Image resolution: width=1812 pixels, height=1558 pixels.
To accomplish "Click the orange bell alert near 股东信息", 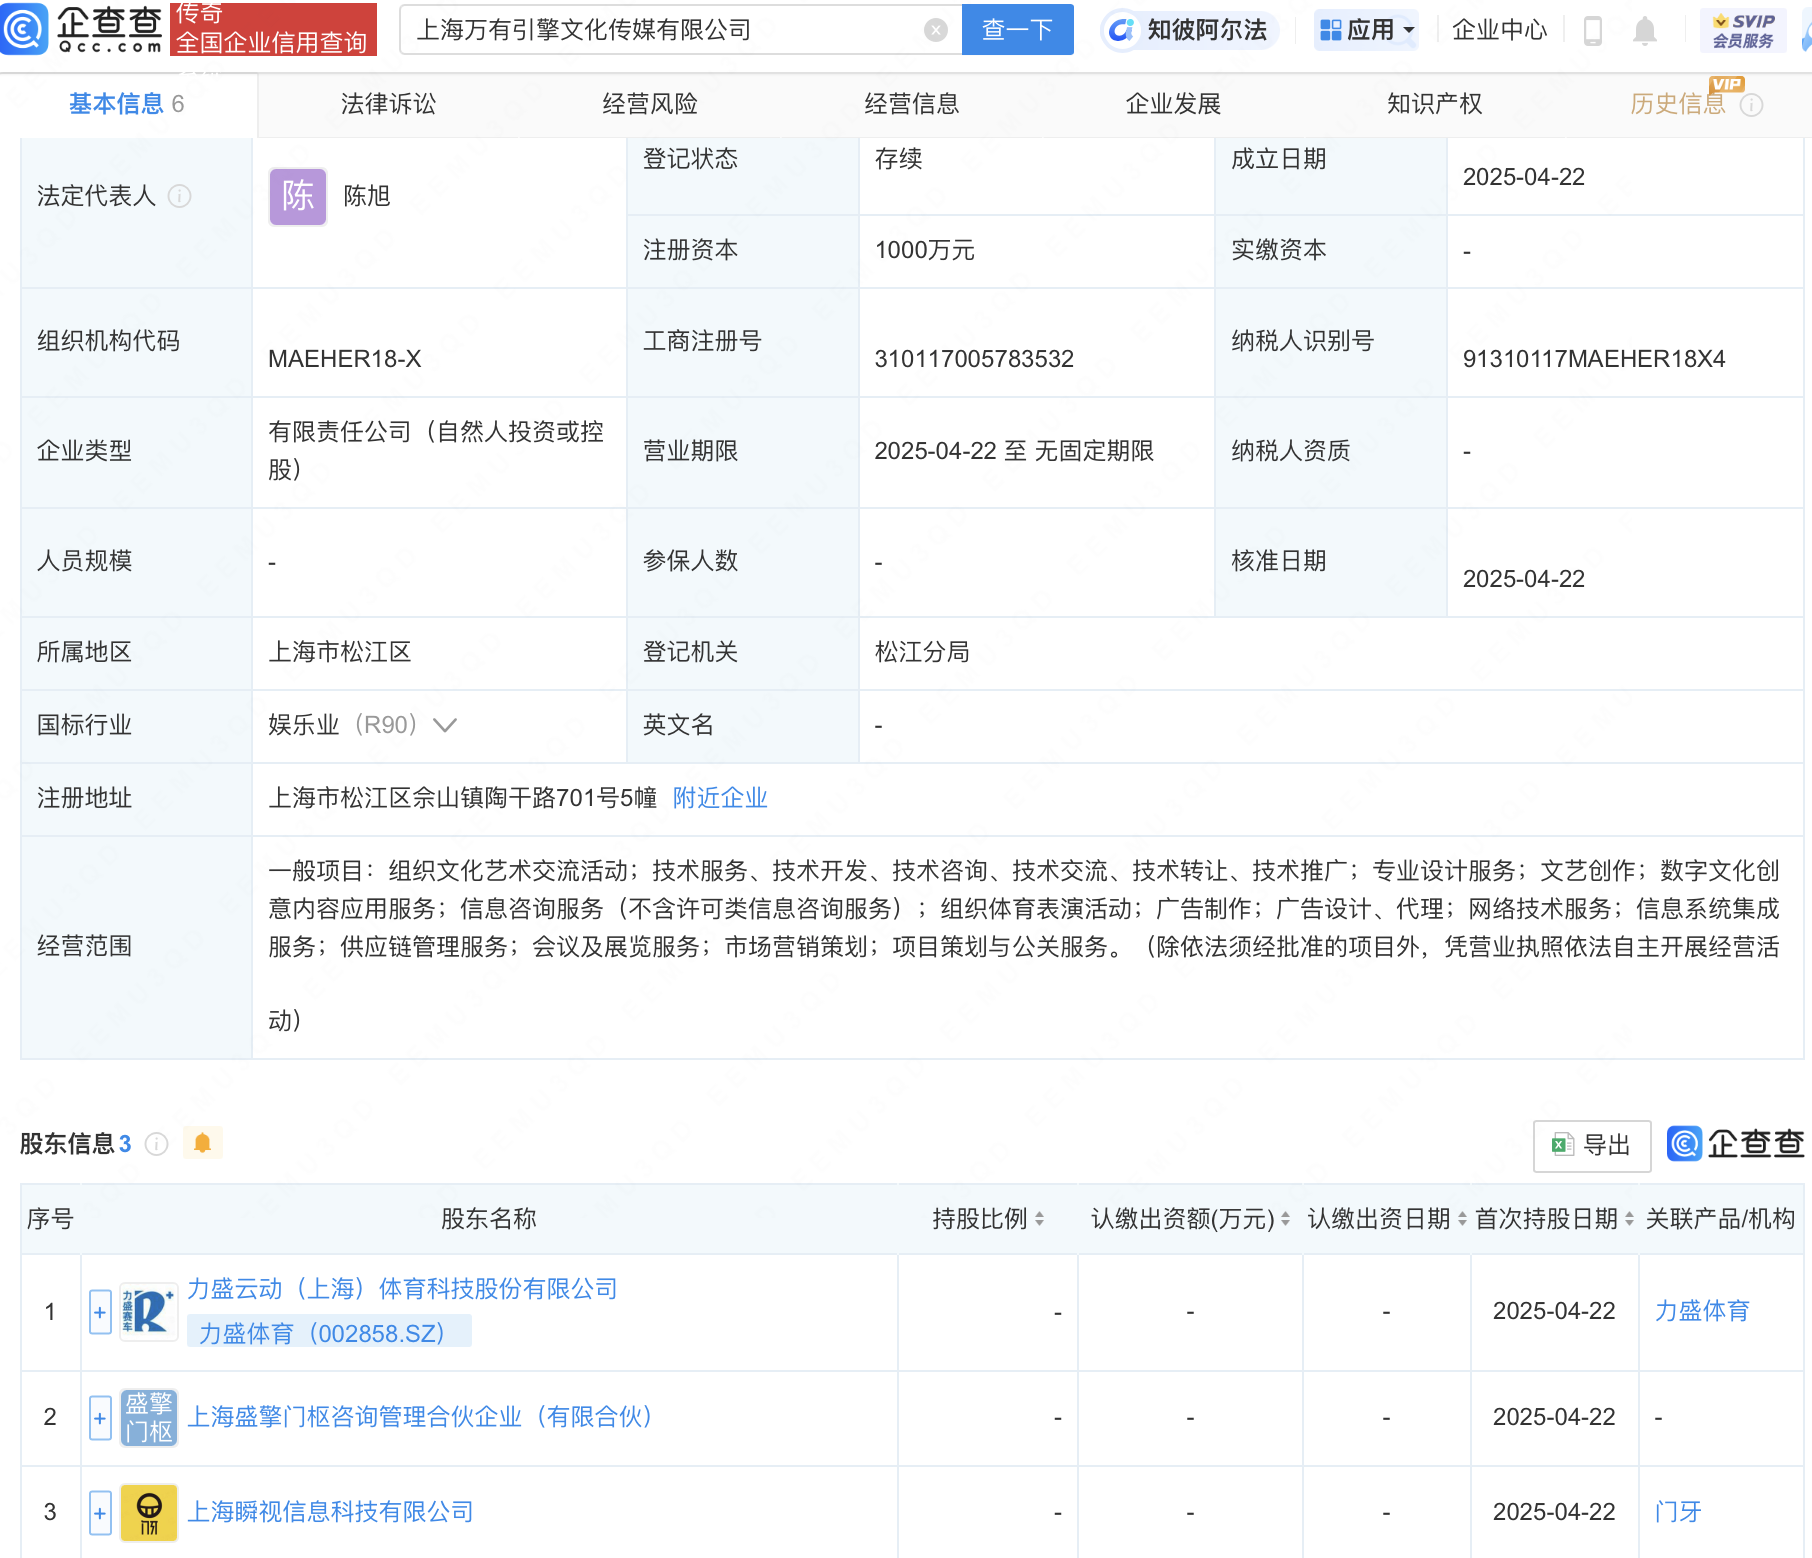I will pyautogui.click(x=202, y=1143).
